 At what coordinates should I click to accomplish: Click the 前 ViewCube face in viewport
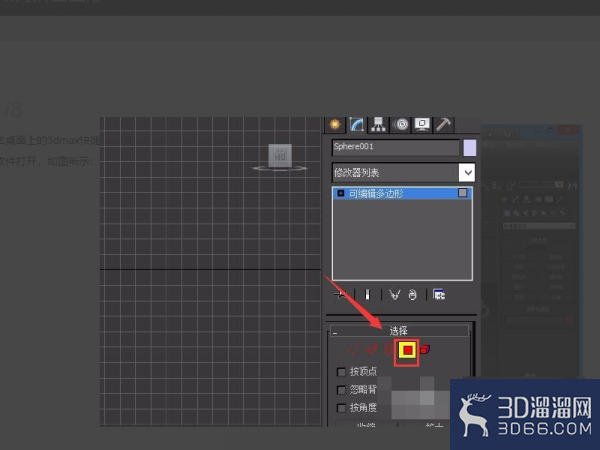point(280,156)
